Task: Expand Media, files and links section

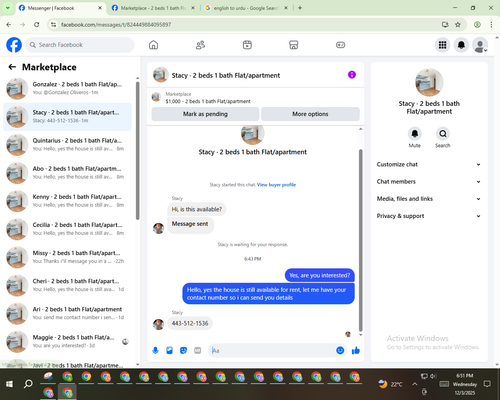Action: (429, 199)
